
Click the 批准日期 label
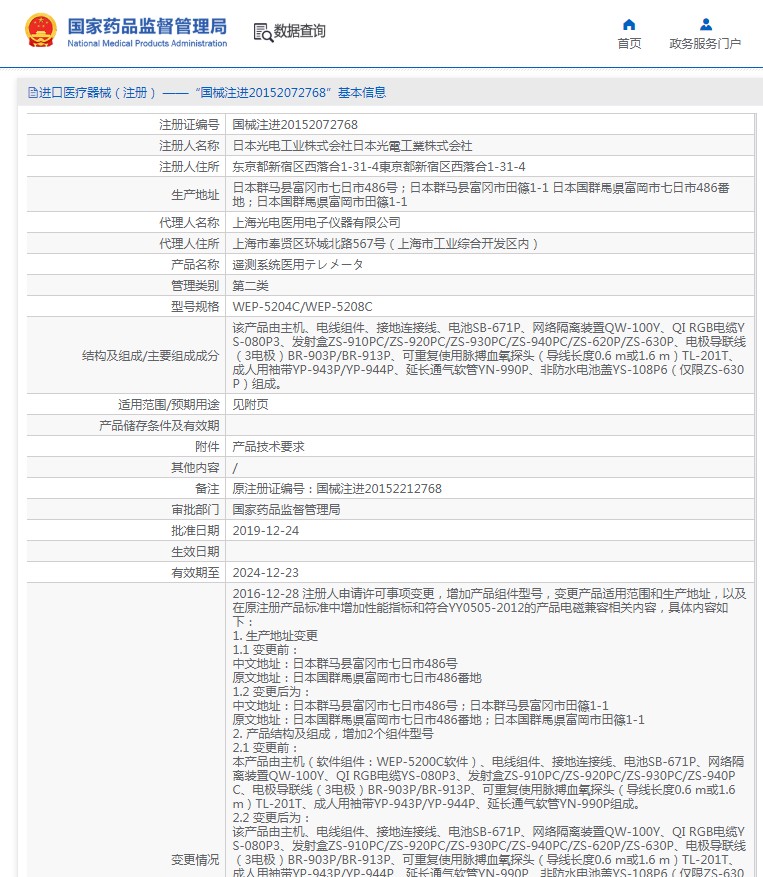(x=195, y=531)
